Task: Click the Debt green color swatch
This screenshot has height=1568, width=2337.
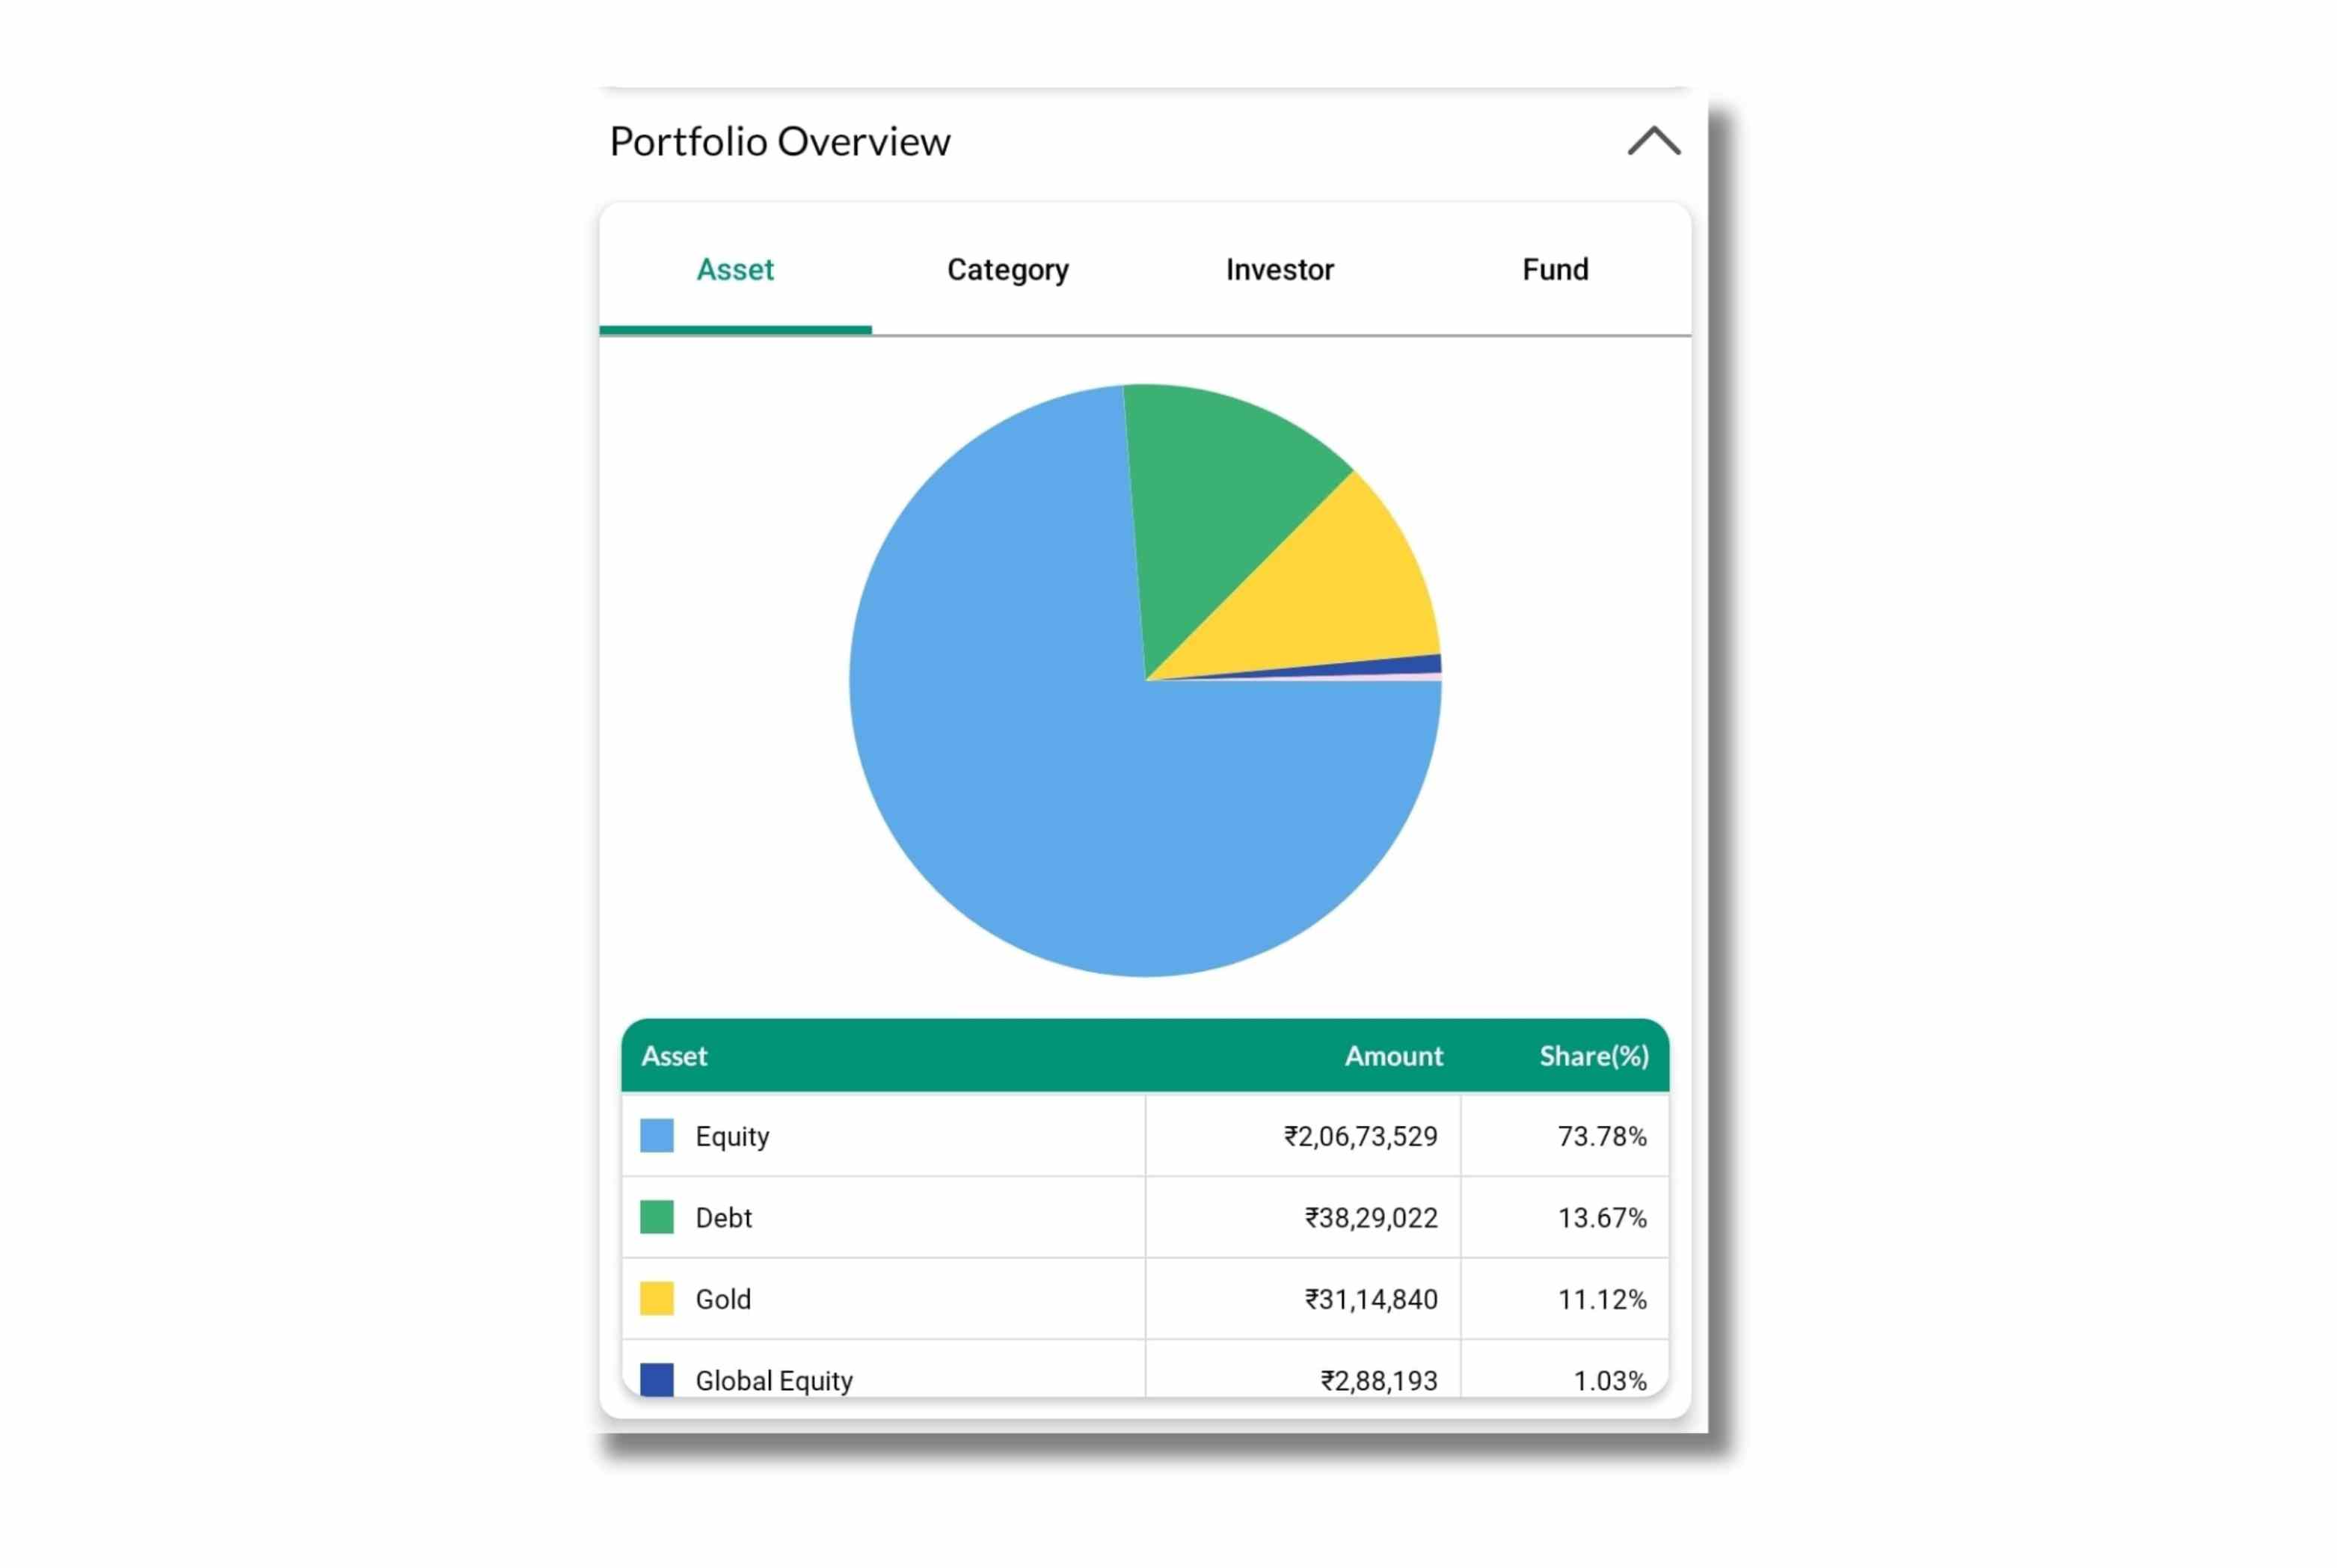Action: [x=656, y=1218]
